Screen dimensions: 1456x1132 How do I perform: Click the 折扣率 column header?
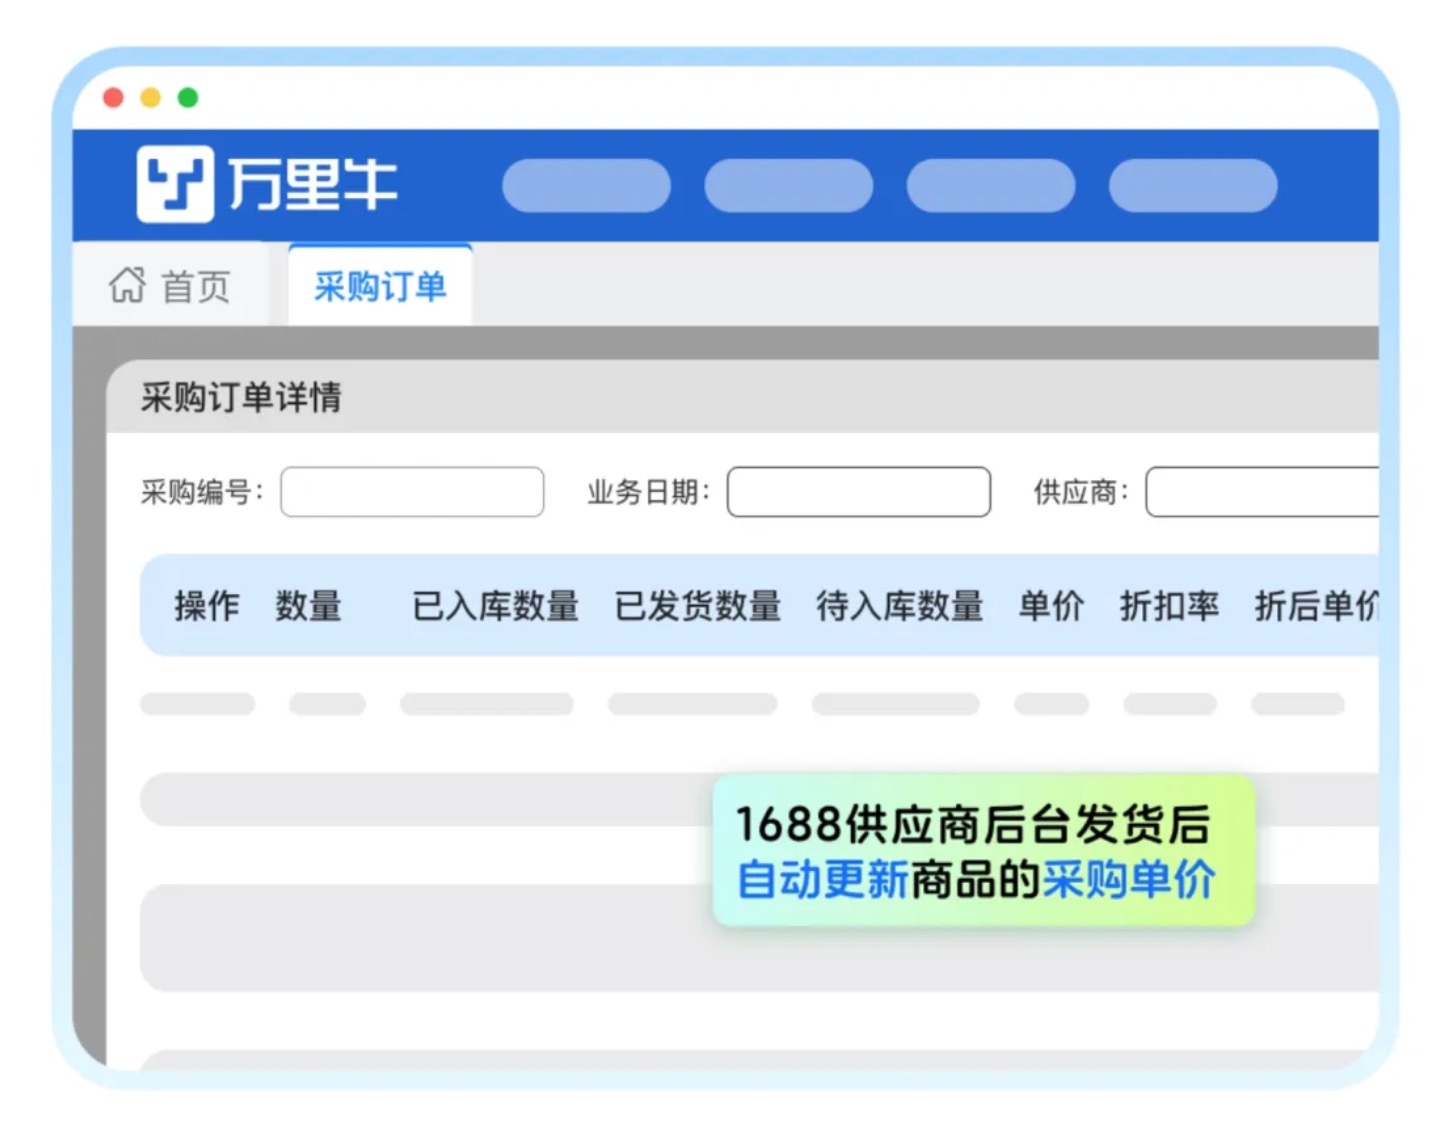(x=1169, y=606)
